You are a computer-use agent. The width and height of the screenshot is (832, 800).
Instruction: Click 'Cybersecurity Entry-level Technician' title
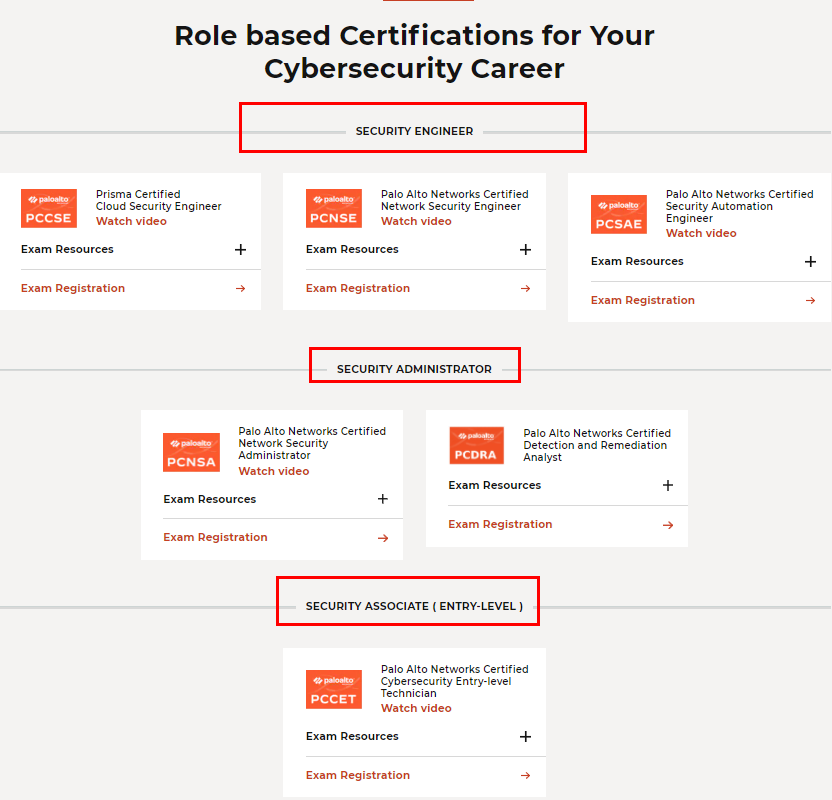[x=455, y=681]
